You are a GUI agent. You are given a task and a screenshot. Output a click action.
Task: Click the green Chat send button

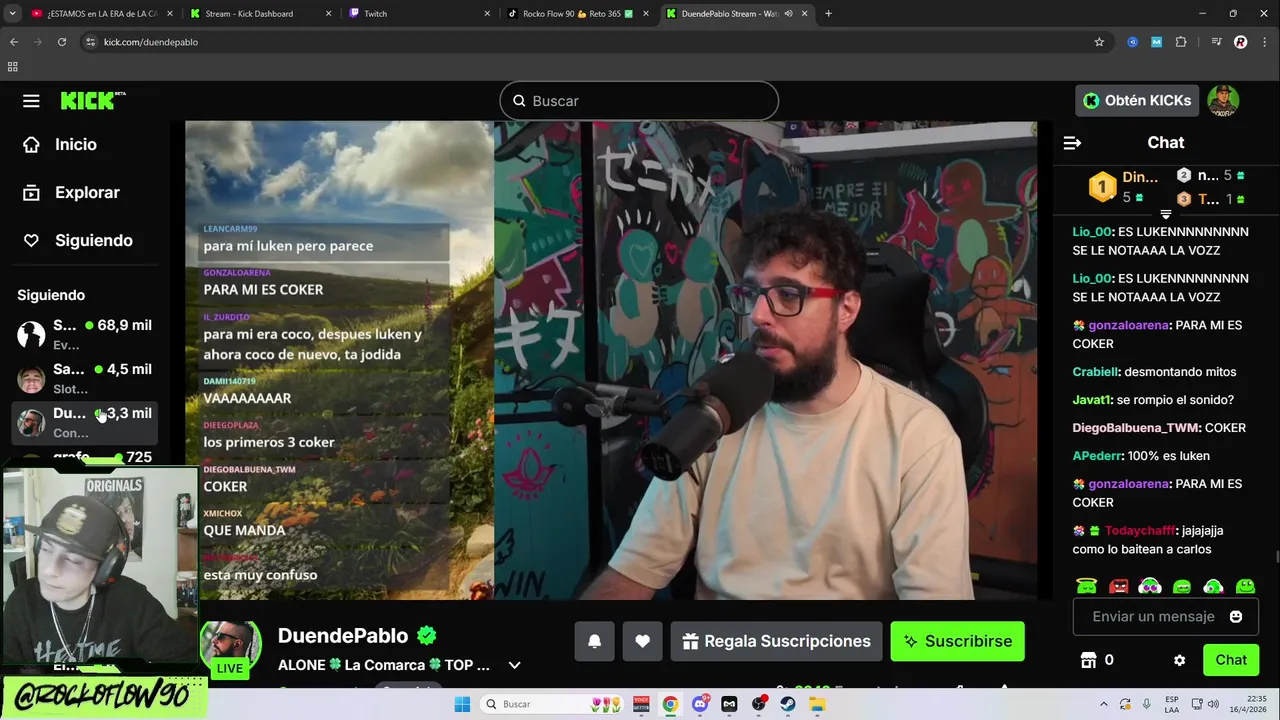1230,660
